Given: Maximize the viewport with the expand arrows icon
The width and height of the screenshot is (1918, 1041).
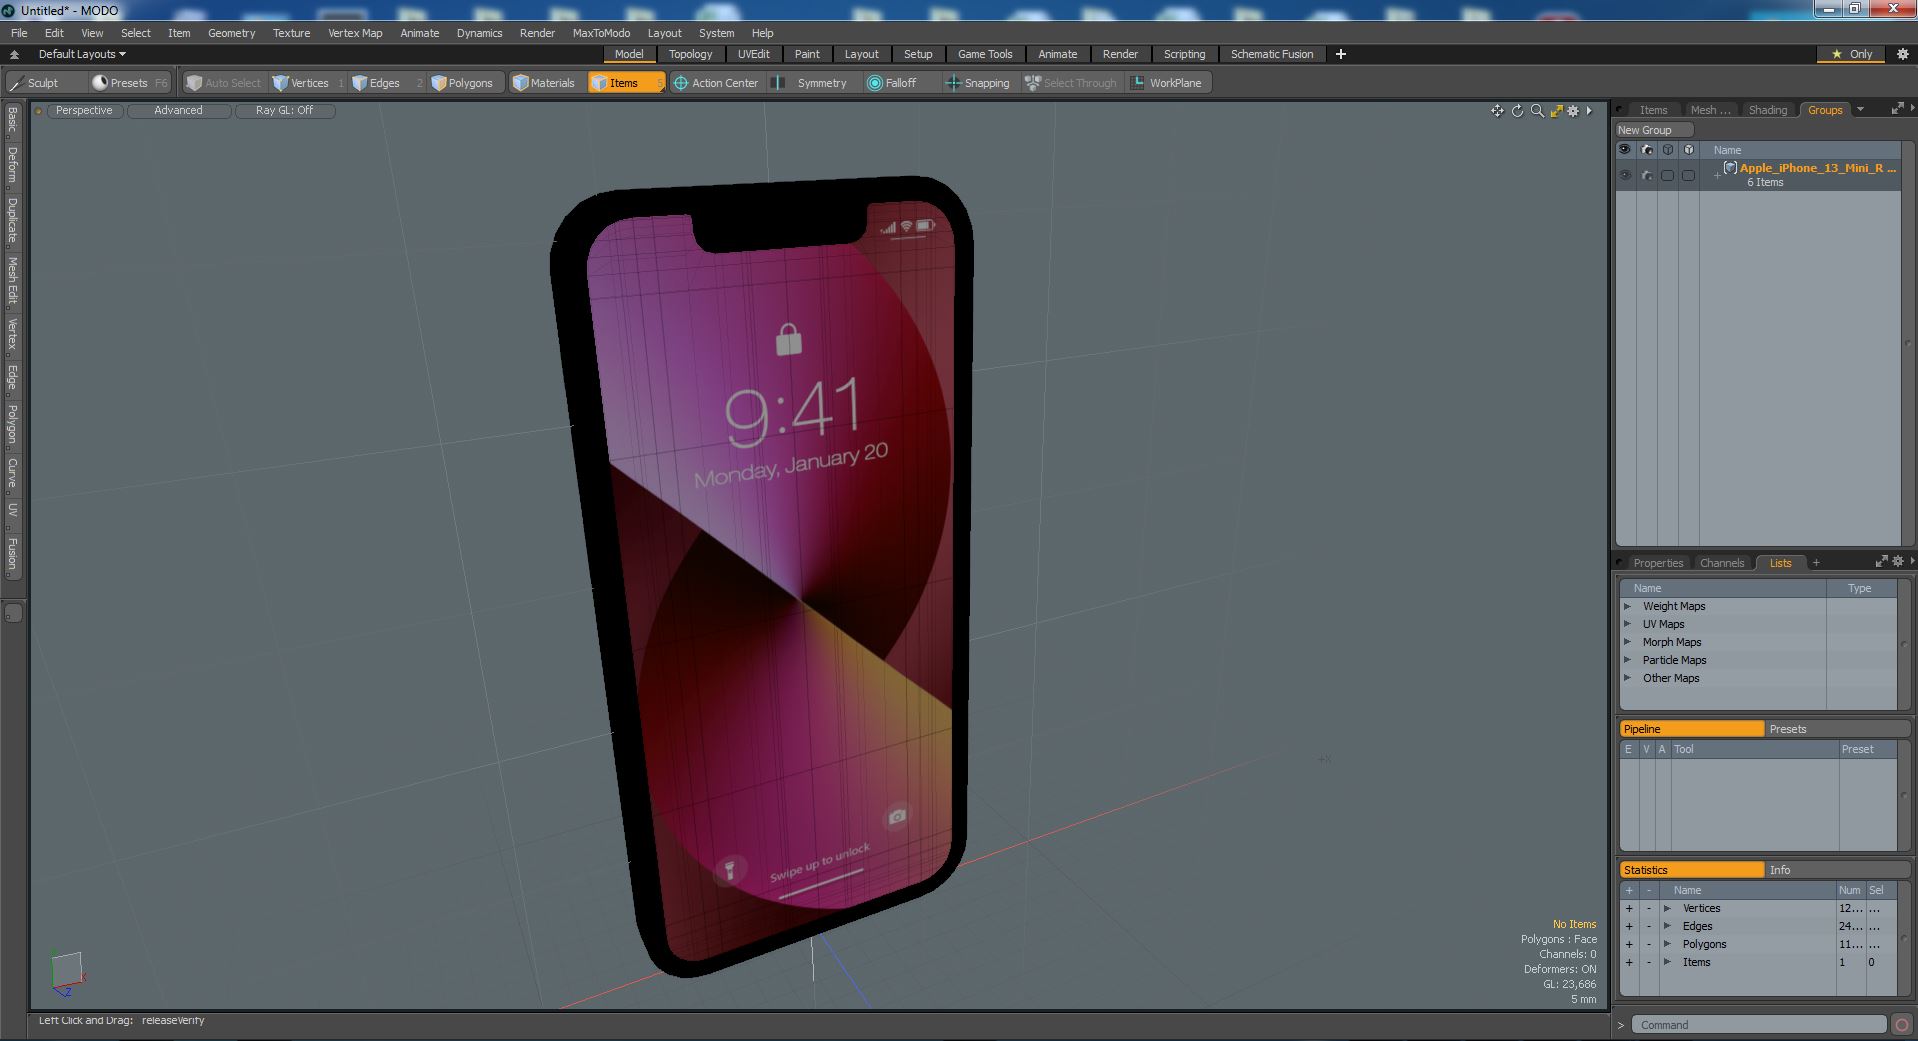Looking at the screenshot, I should [1556, 111].
